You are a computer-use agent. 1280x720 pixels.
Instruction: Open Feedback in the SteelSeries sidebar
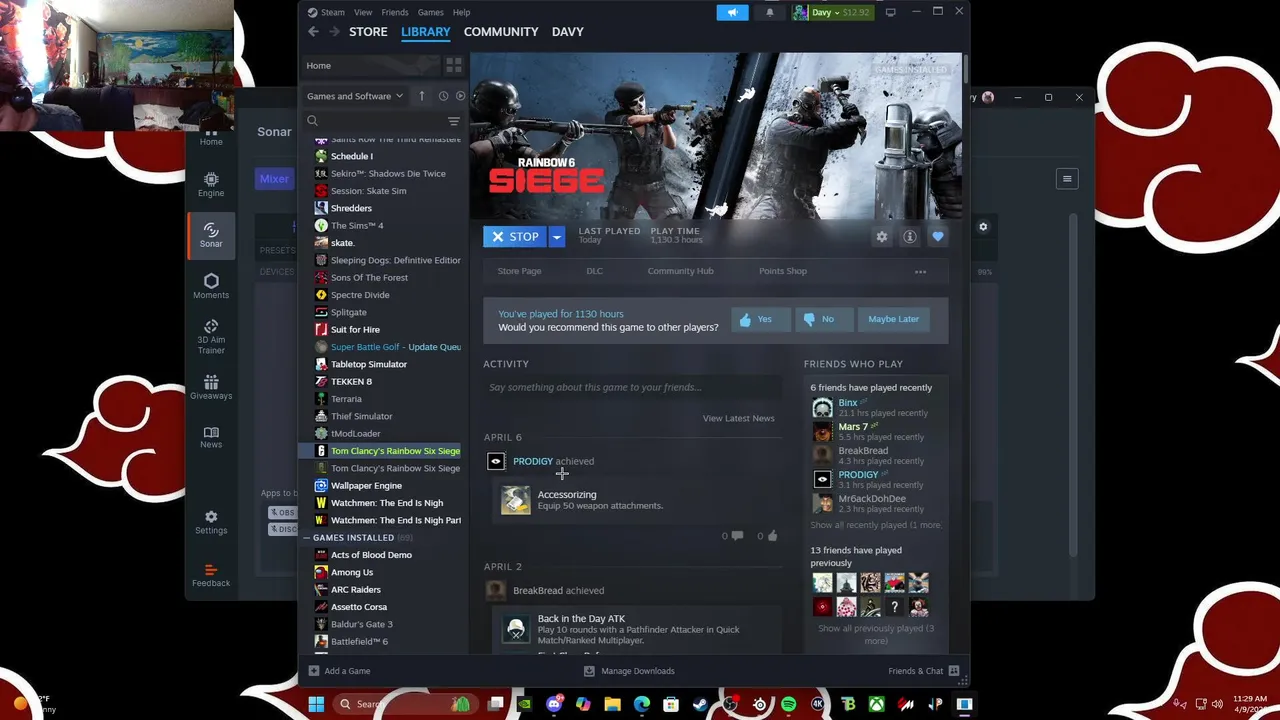click(211, 575)
